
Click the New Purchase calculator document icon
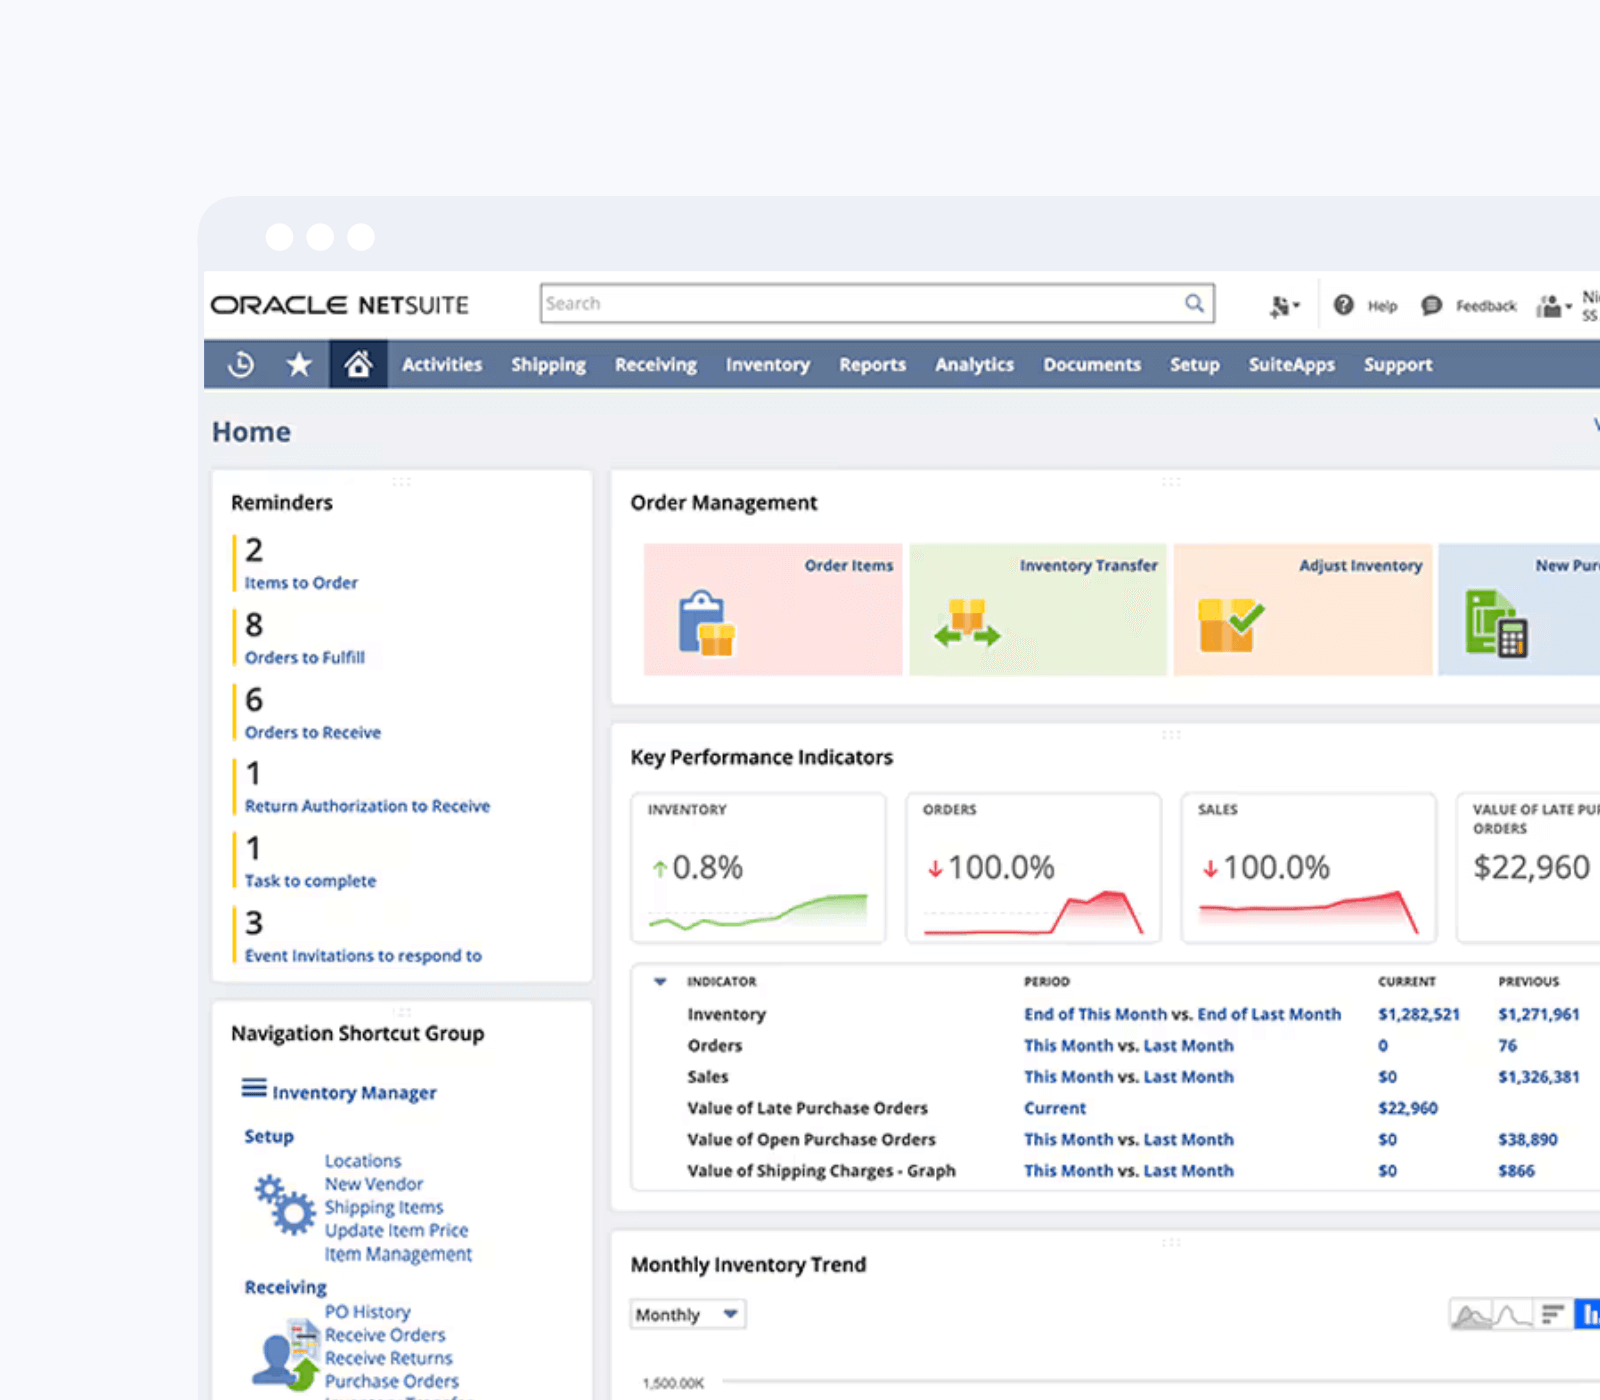click(x=1496, y=623)
